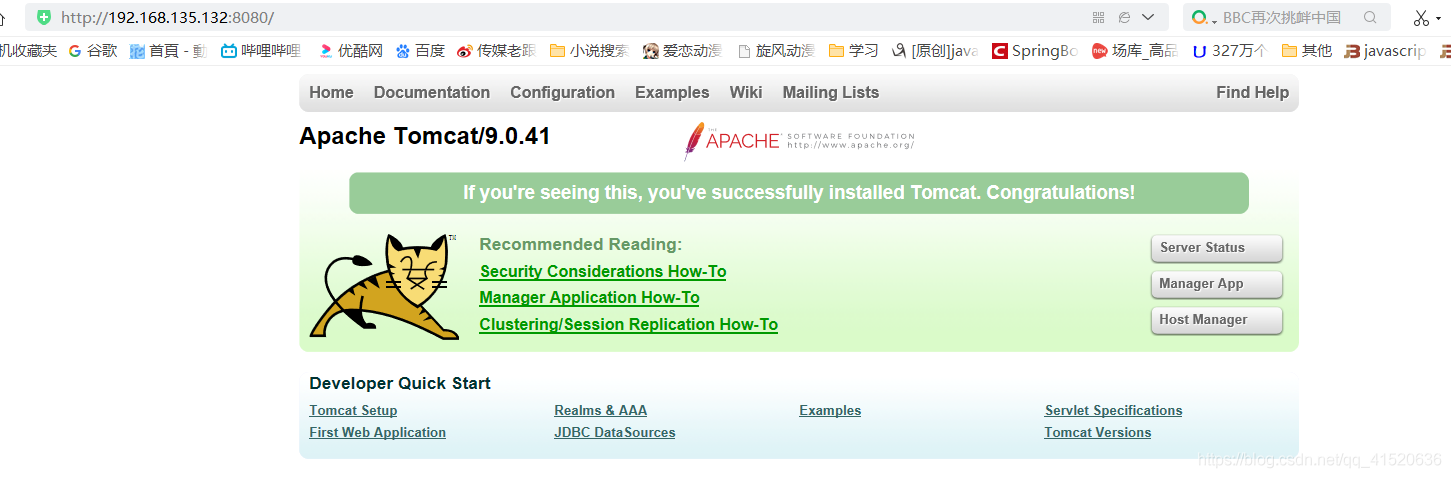Screen dimensions: 1451x478
Task: Click the Server Status button
Action: [x=1216, y=248]
